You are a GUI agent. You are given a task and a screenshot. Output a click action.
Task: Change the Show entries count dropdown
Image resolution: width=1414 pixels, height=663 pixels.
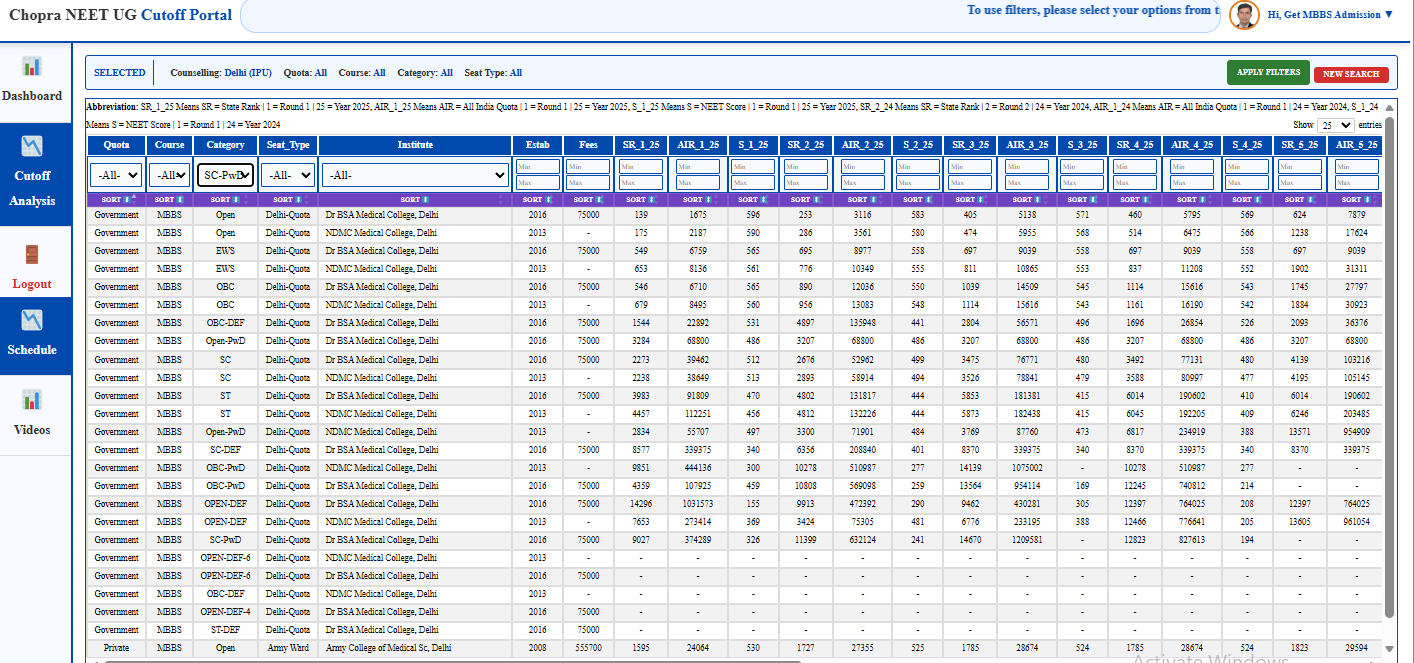pos(1336,125)
